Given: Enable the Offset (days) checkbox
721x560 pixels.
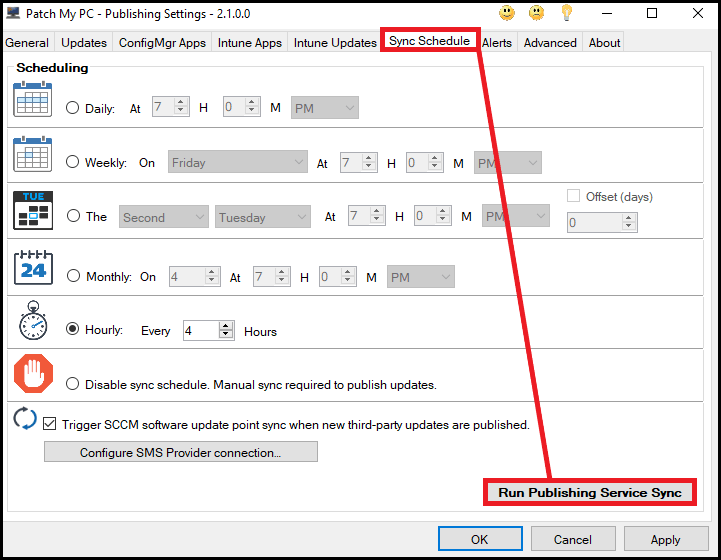Looking at the screenshot, I should [573, 196].
